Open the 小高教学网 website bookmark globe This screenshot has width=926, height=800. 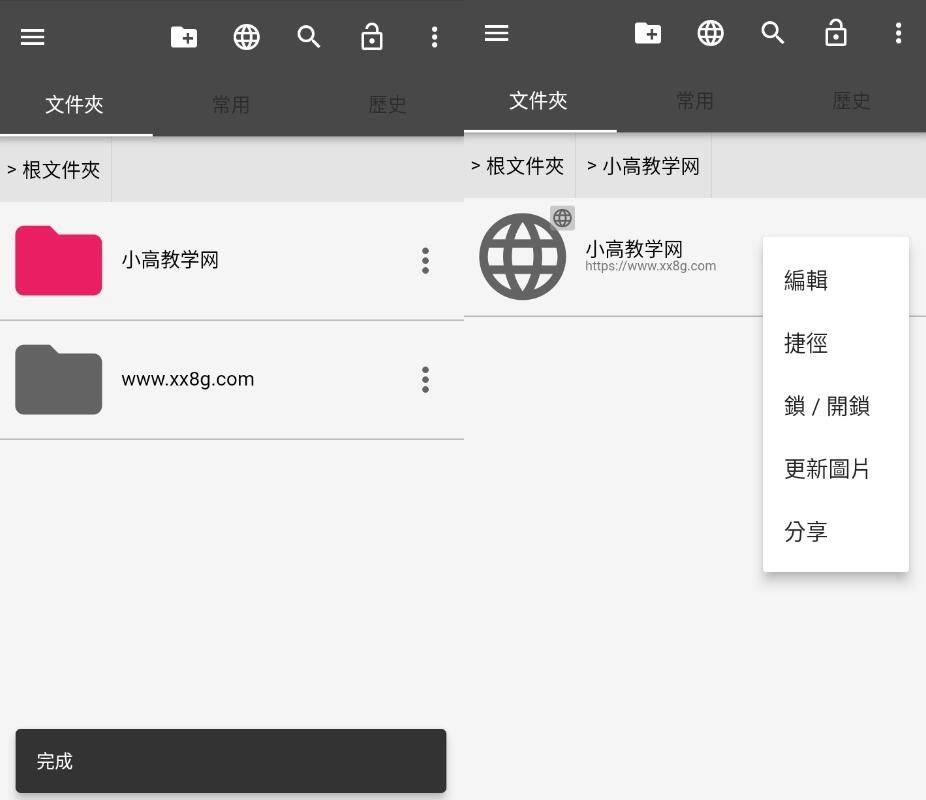522,256
